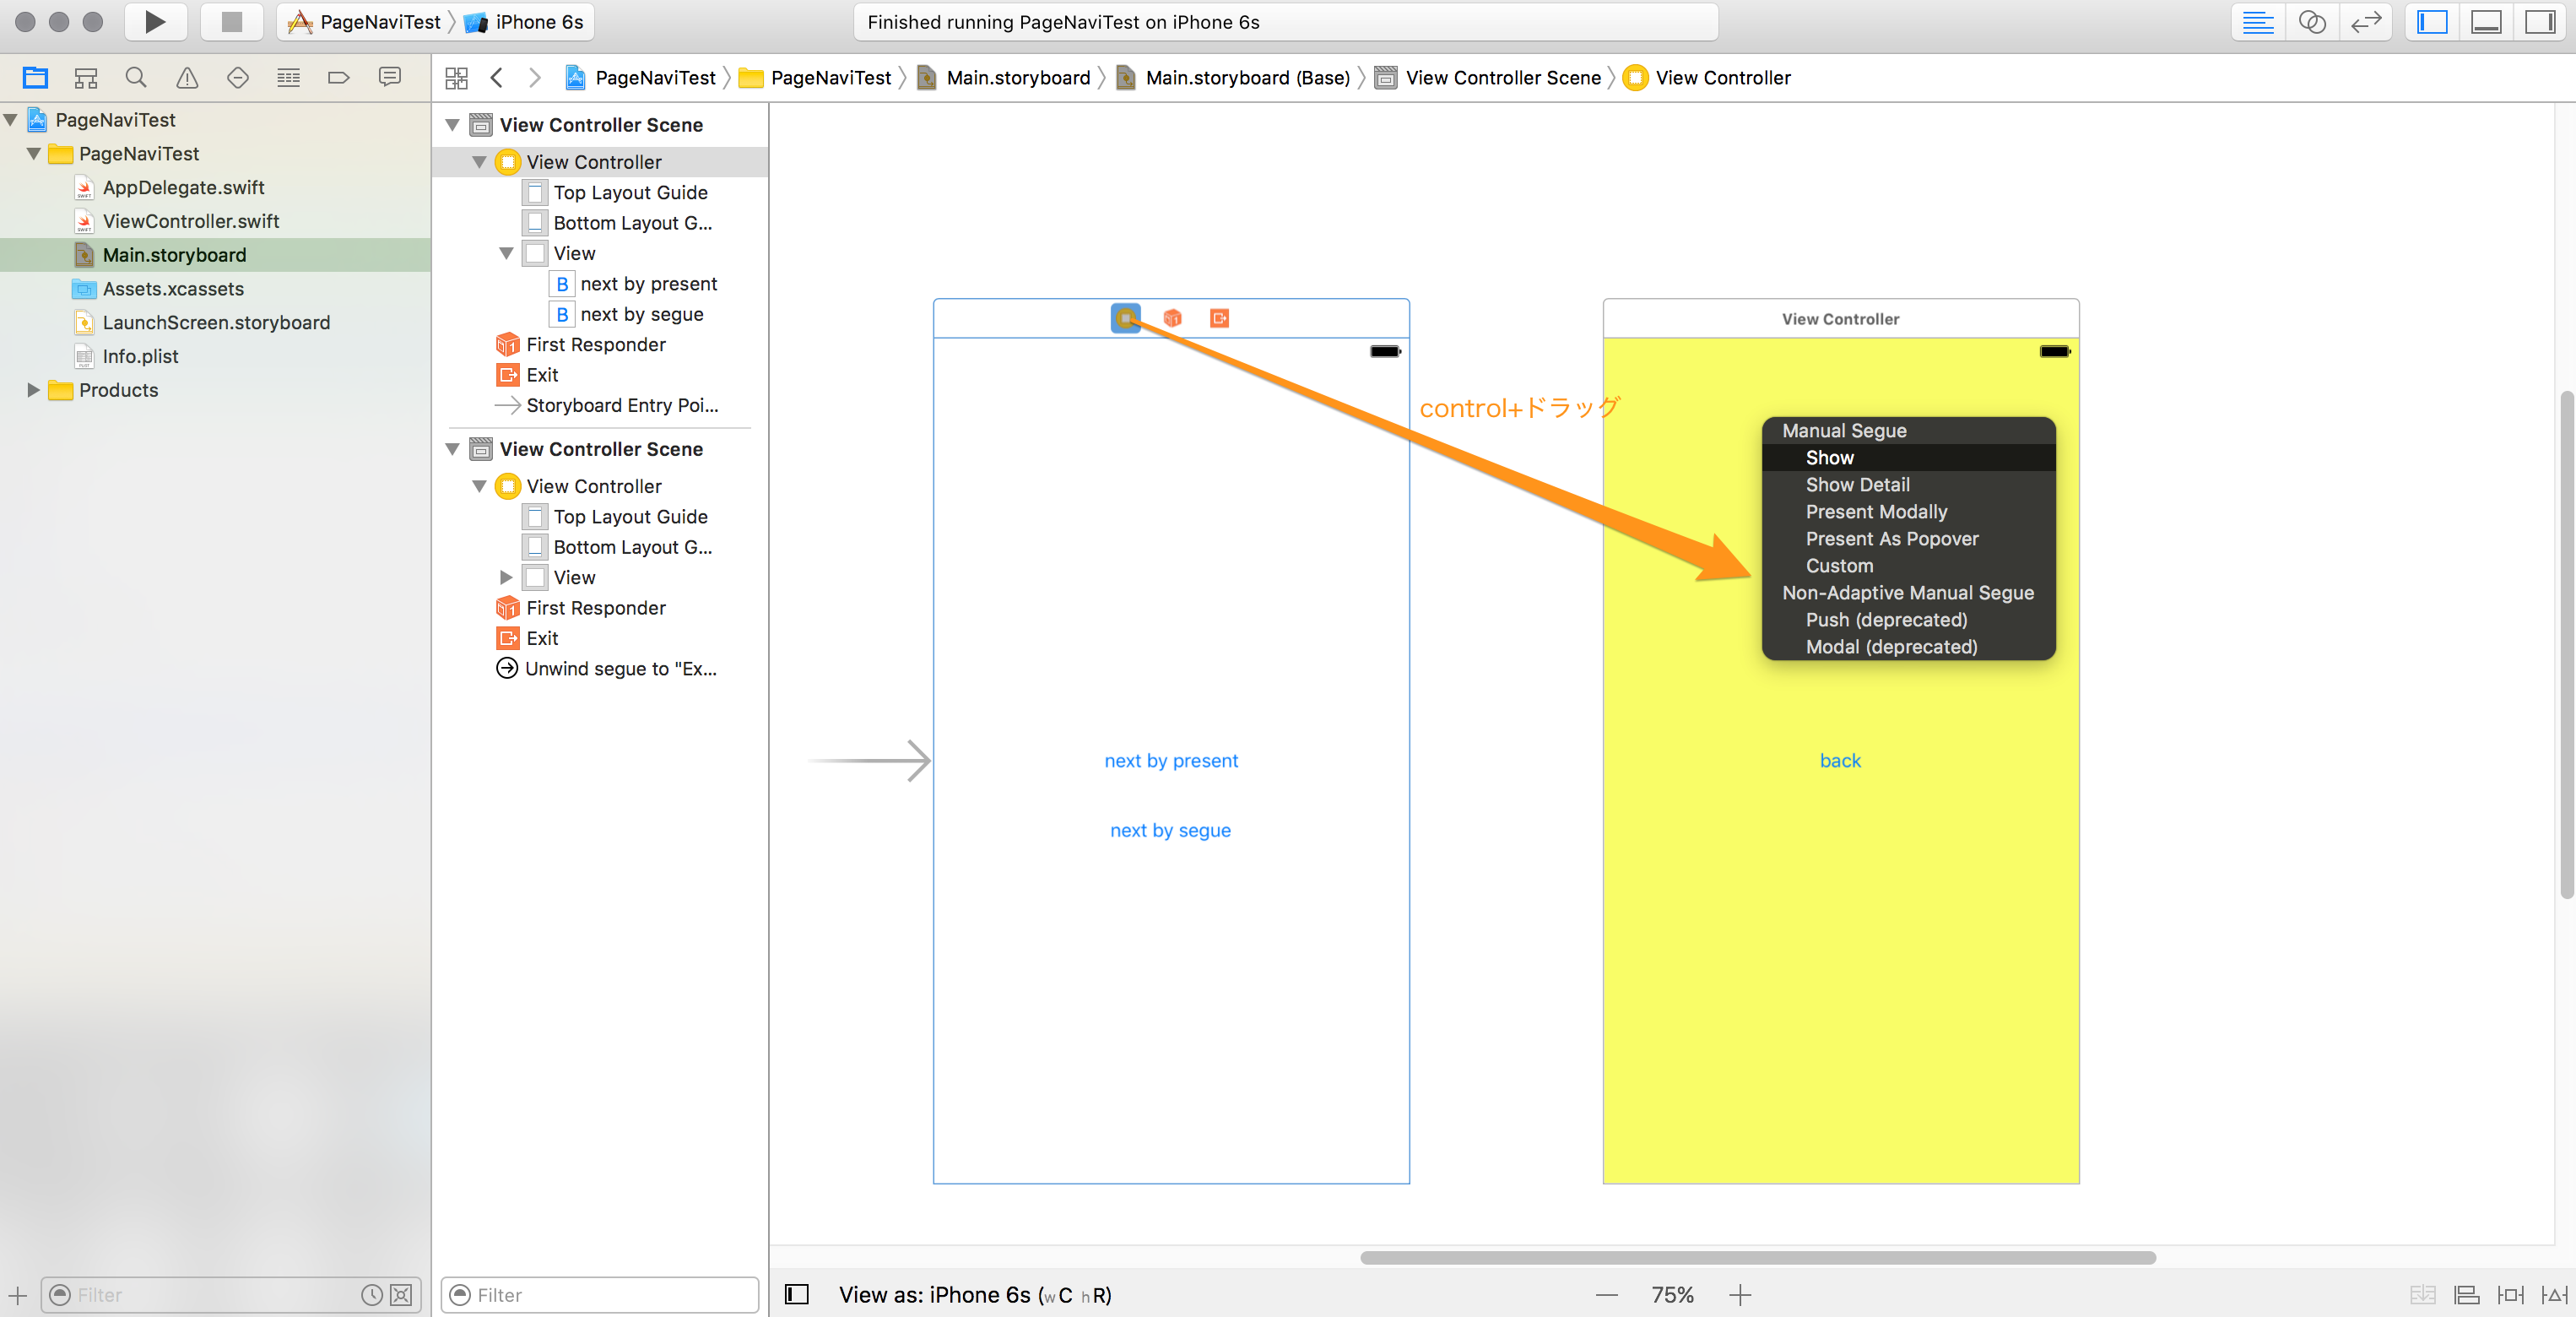Go forward in editor history
2576x1317 pixels.
tap(534, 78)
